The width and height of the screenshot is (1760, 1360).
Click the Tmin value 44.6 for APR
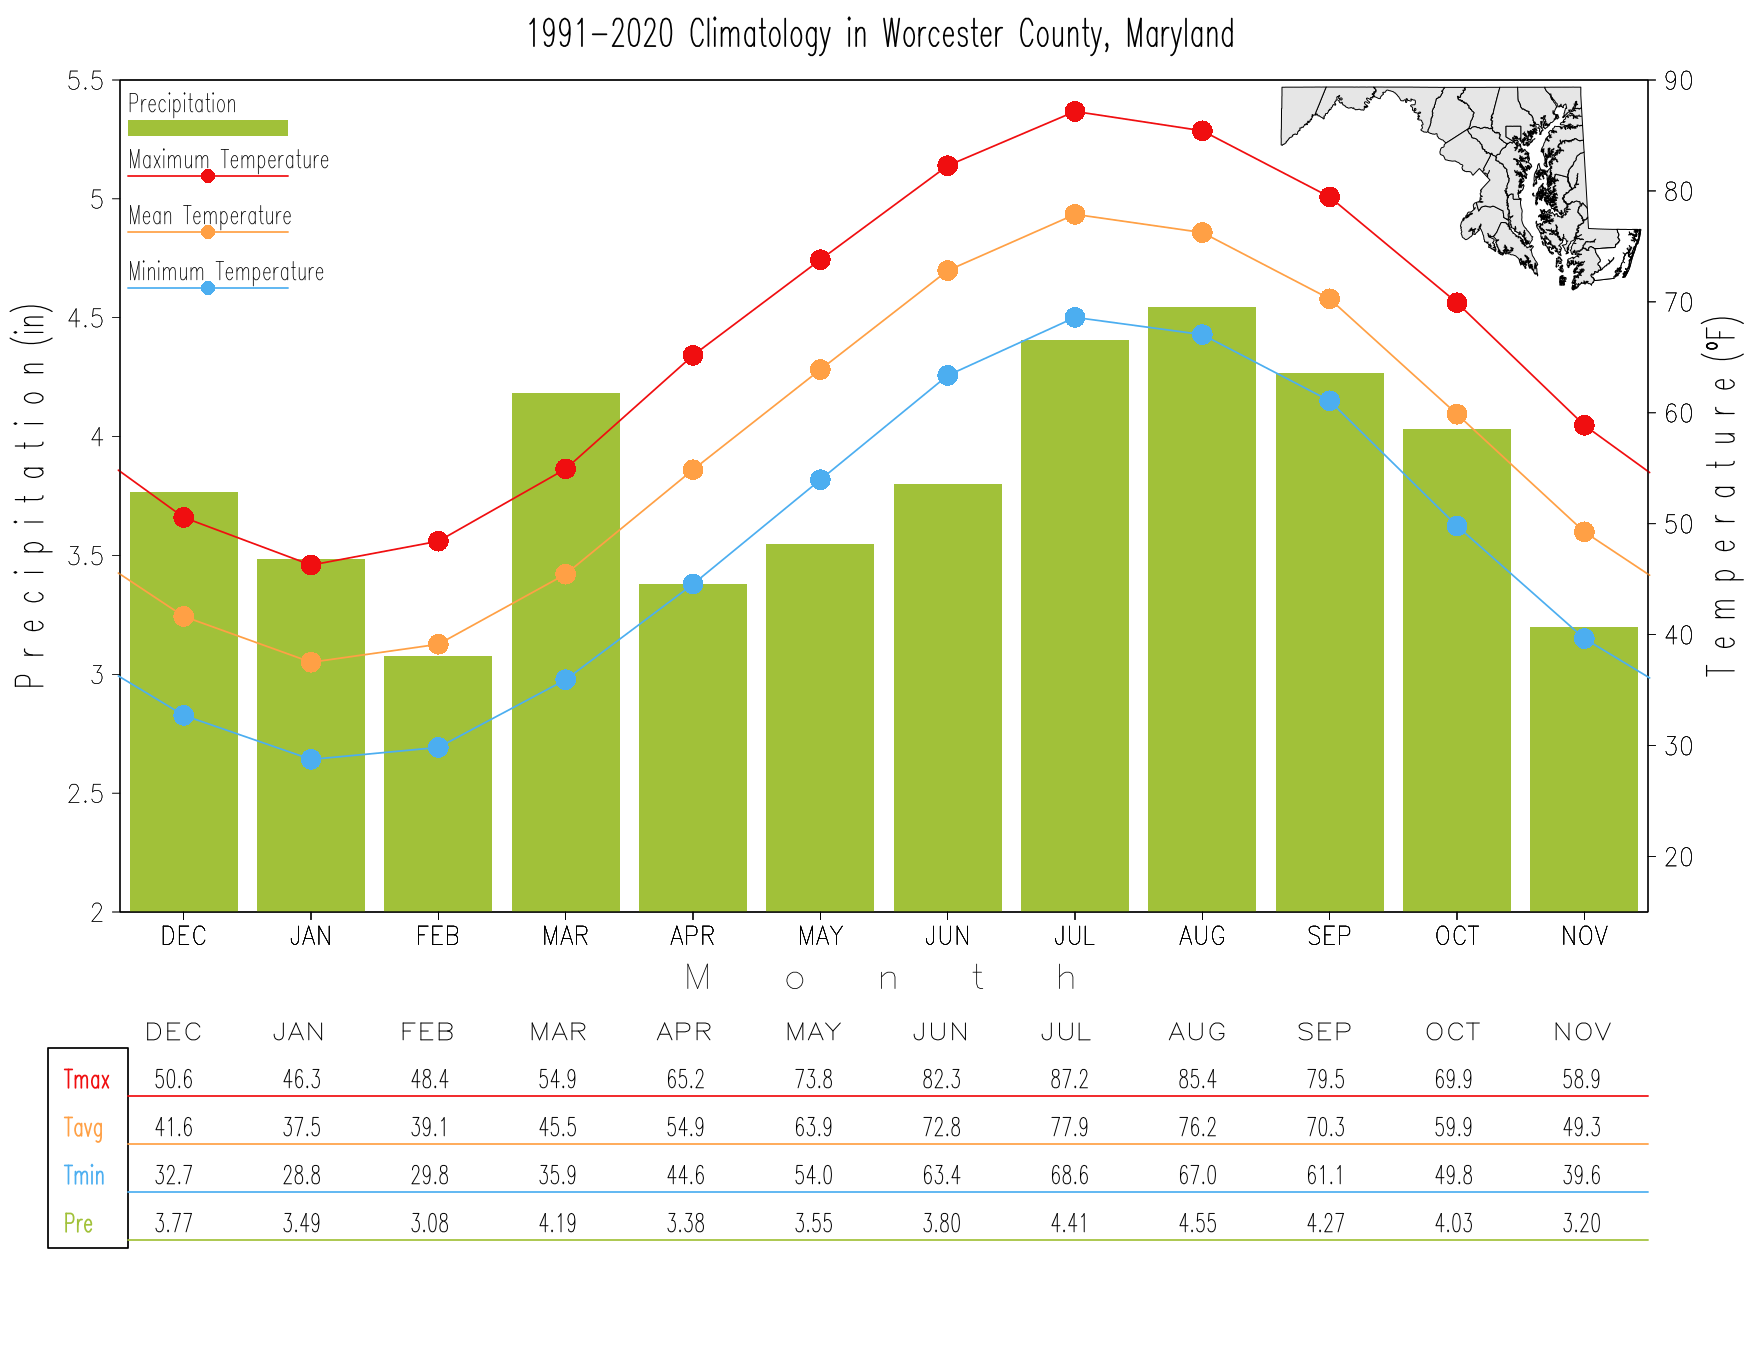click(686, 1175)
